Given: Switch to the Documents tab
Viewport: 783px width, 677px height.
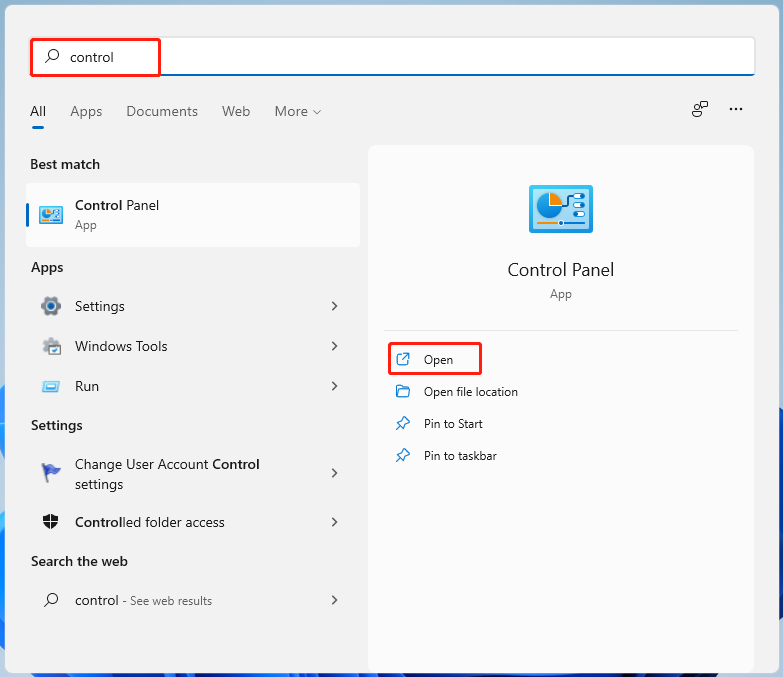Looking at the screenshot, I should pyautogui.click(x=162, y=111).
